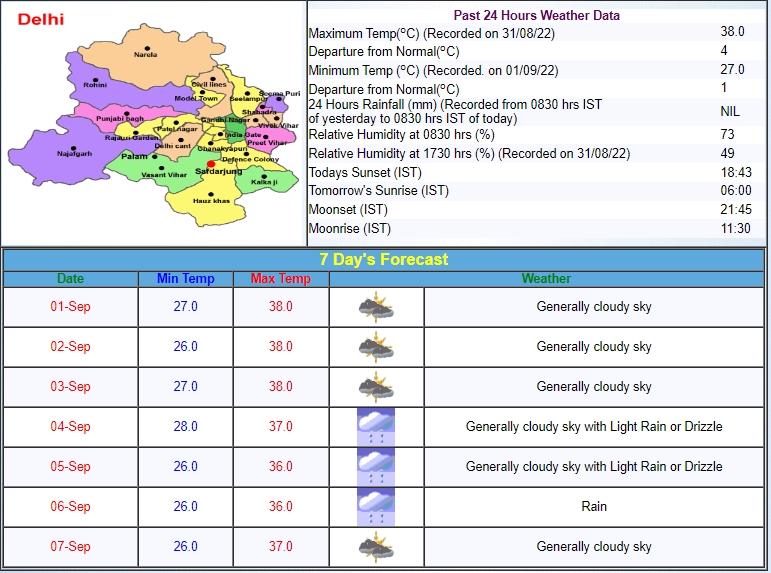Screen dimensions: 771x573
Task: Select the 06-Sep date cell
Action: pyautogui.click(x=70, y=506)
